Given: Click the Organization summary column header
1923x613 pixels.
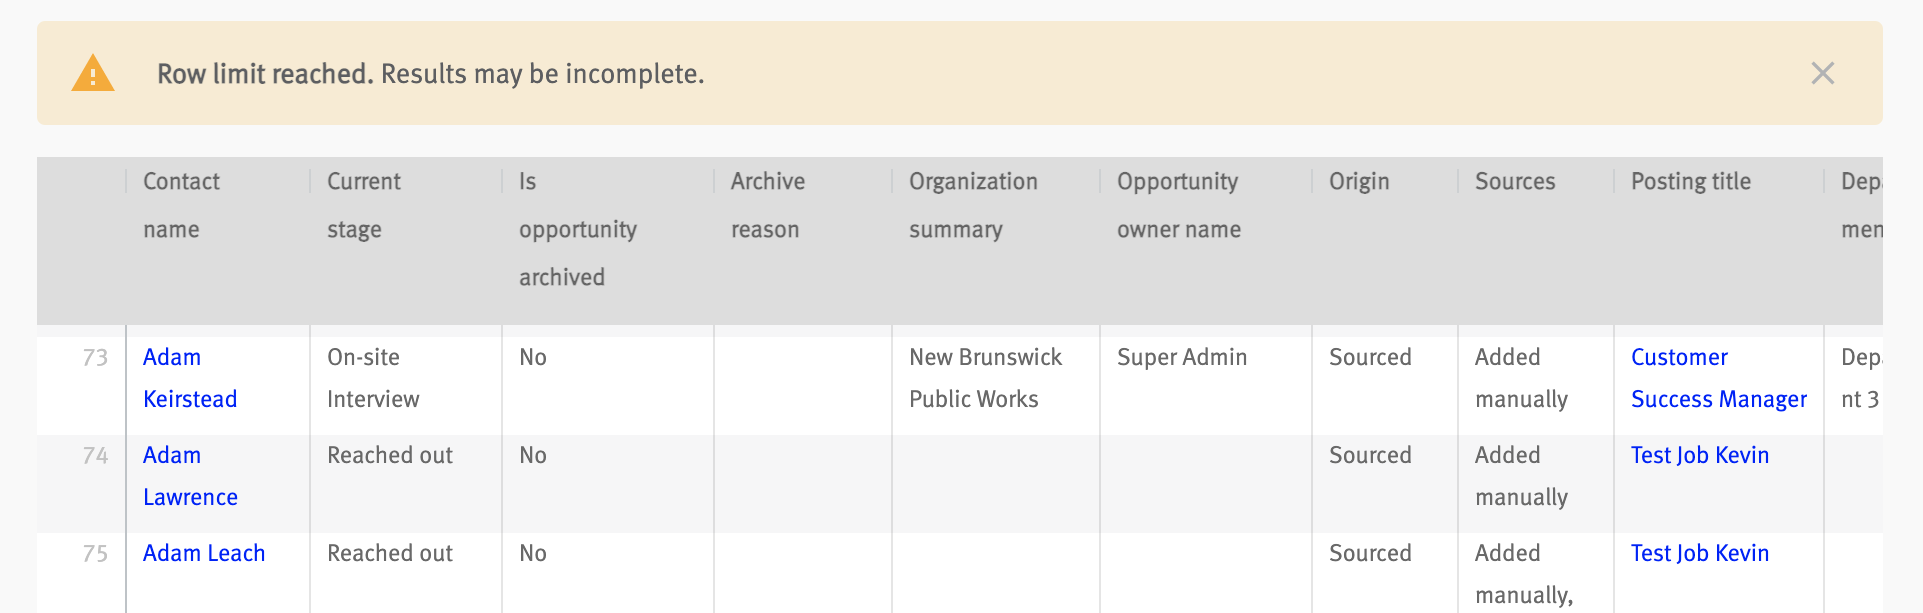Looking at the screenshot, I should [x=972, y=205].
